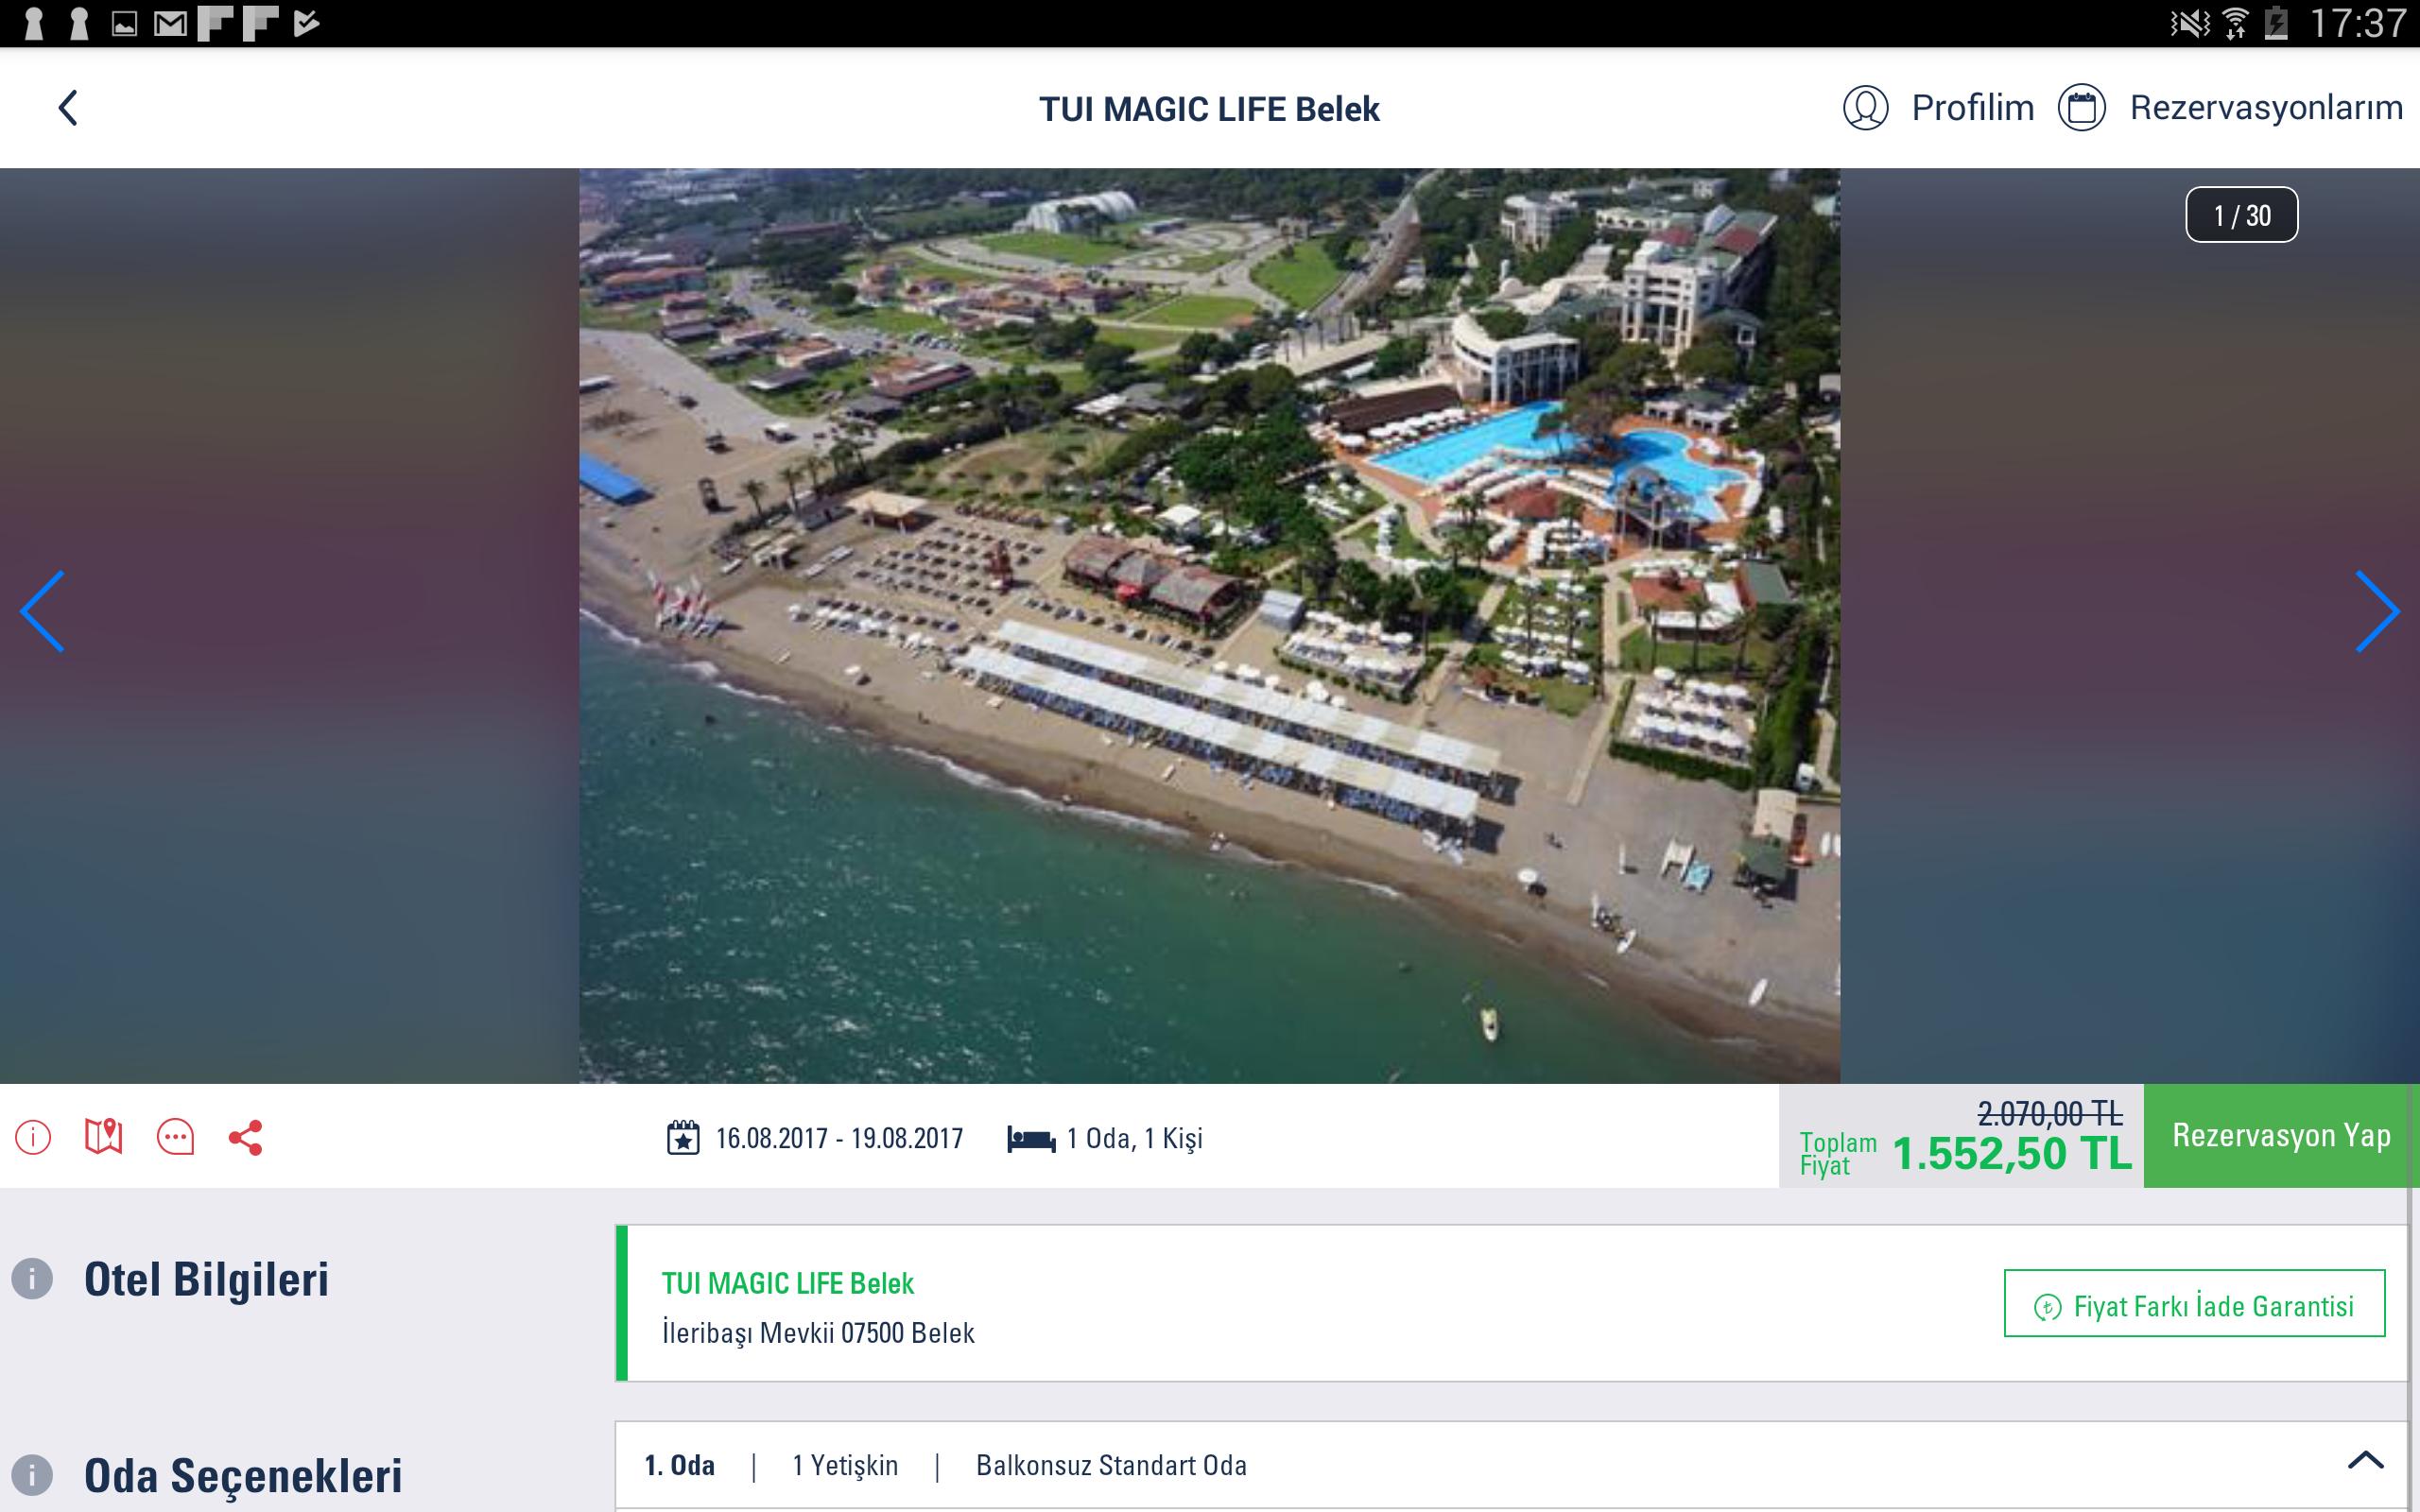Tap the red info circle icon

[x=33, y=1138]
